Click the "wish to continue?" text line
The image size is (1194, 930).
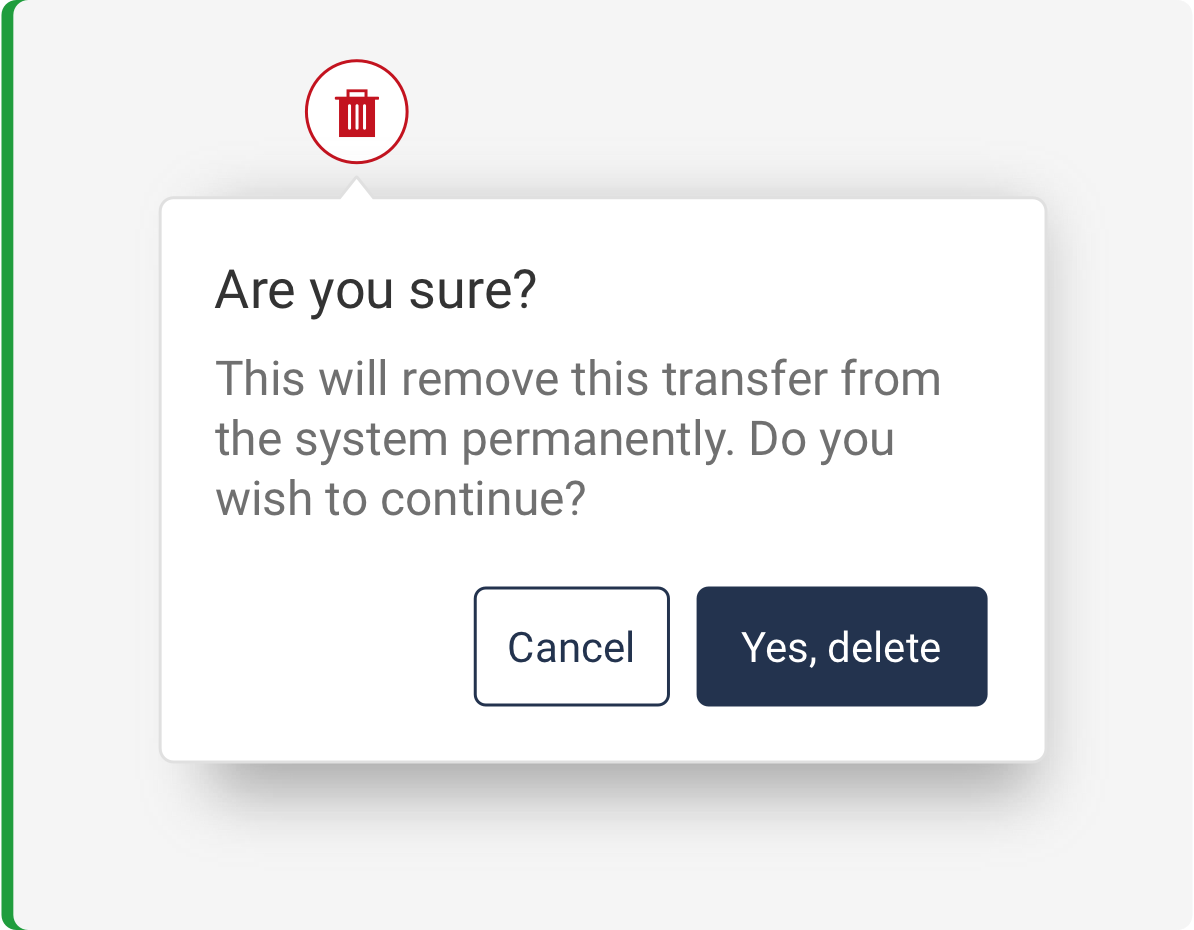point(399,499)
